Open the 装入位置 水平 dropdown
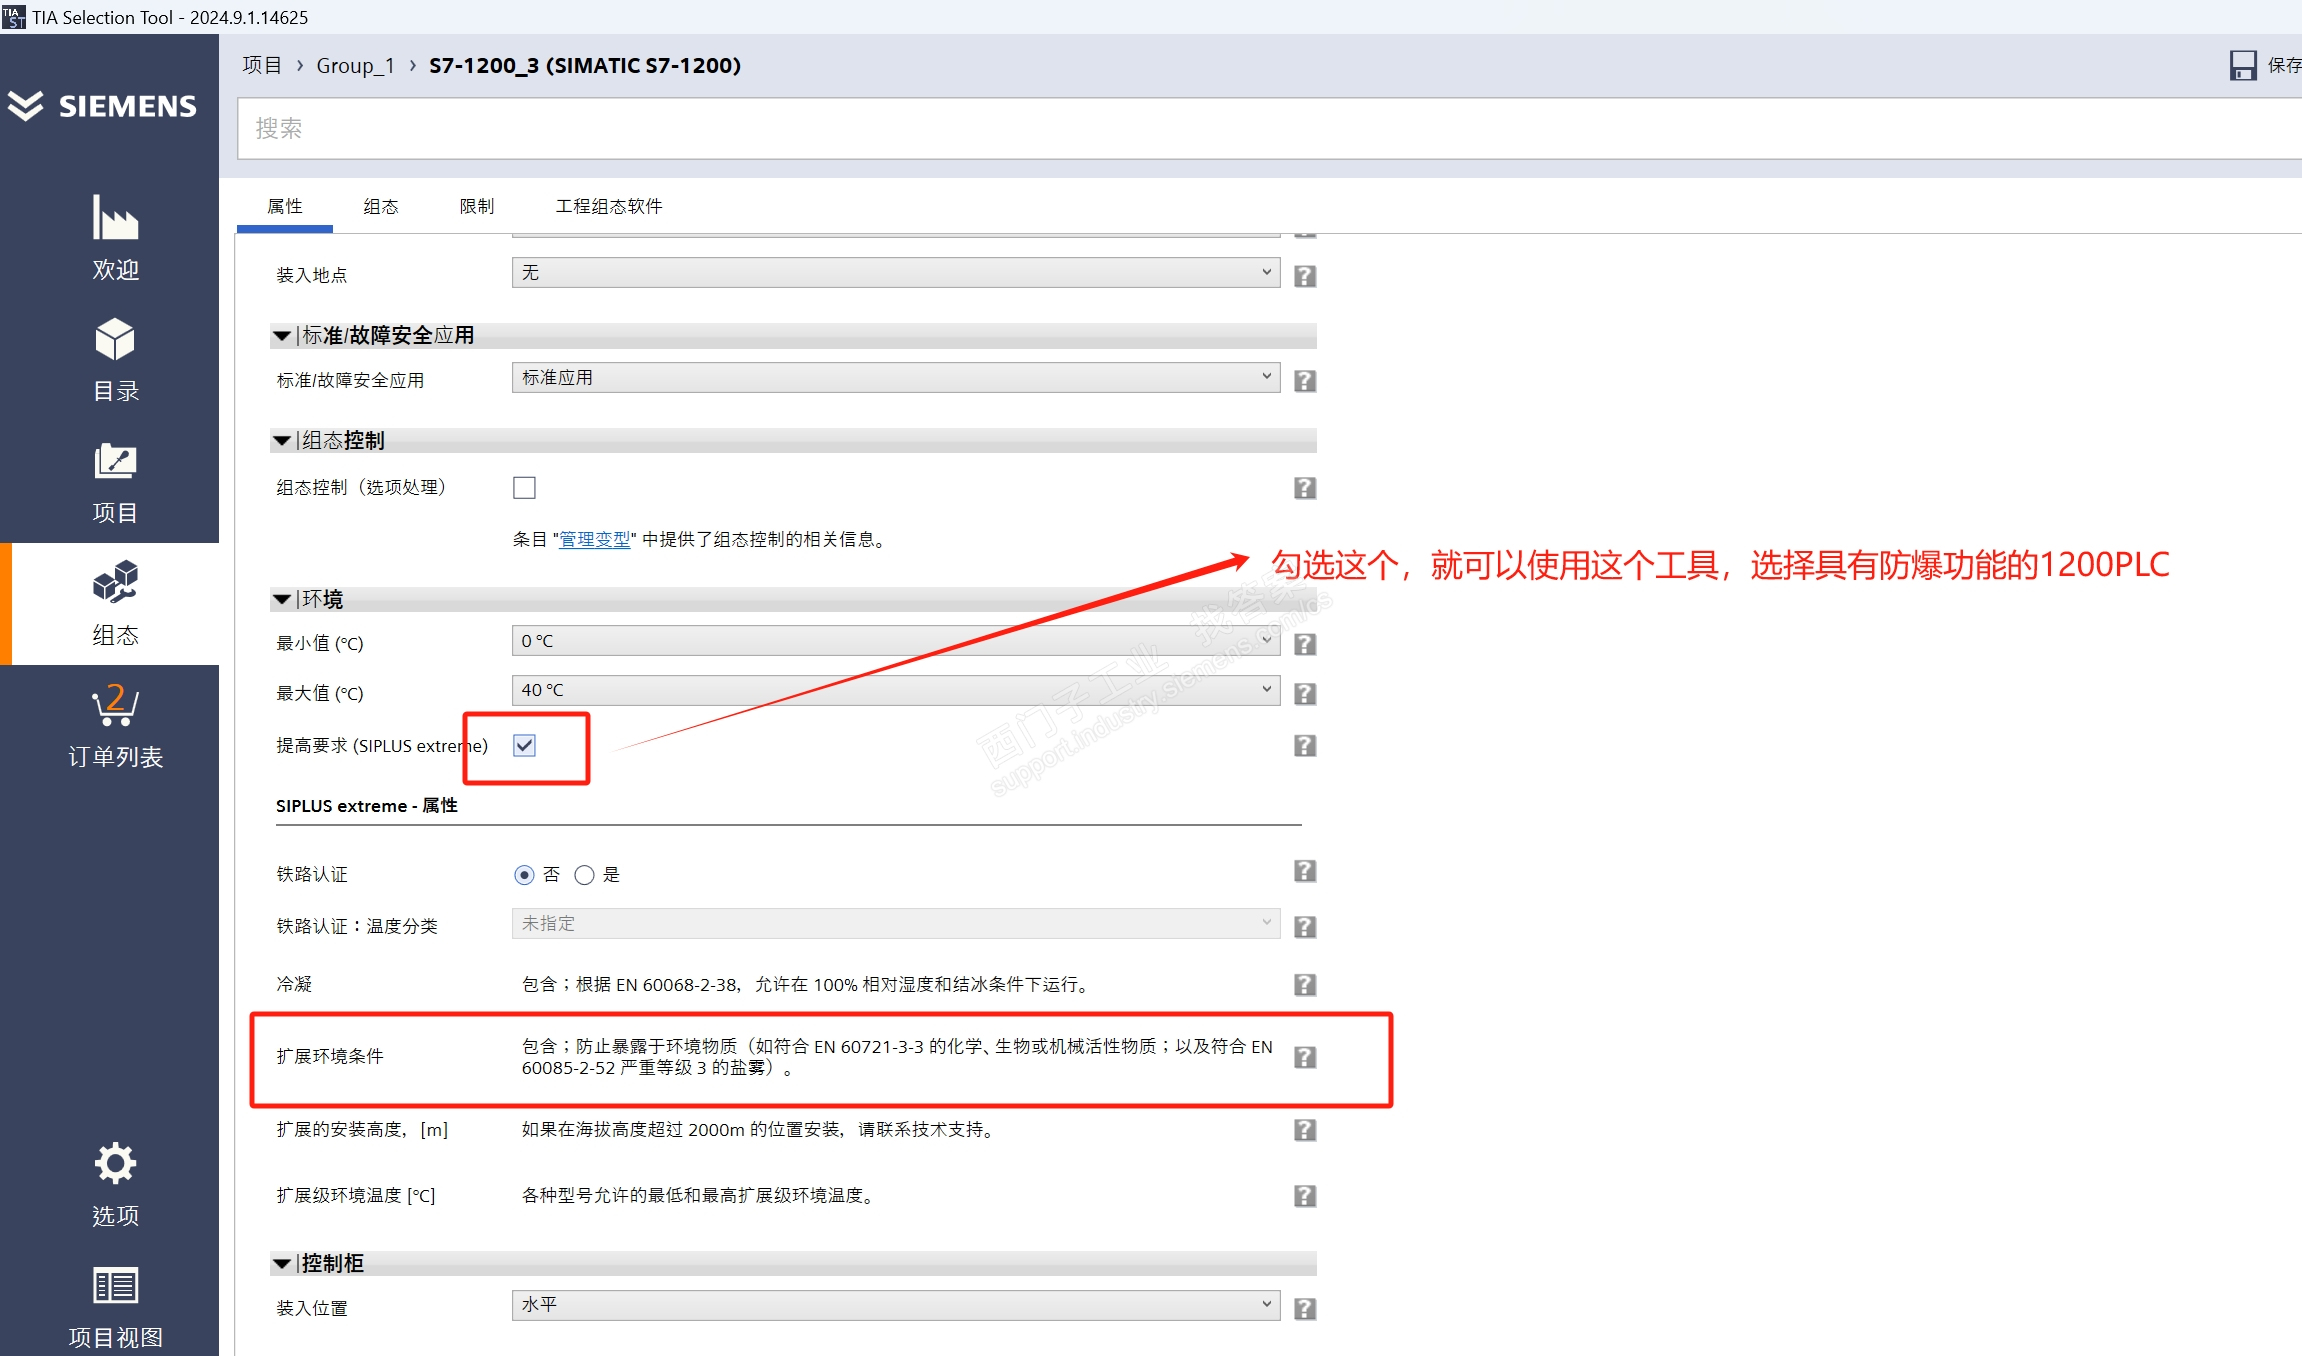The width and height of the screenshot is (2302, 1356). tap(895, 1305)
